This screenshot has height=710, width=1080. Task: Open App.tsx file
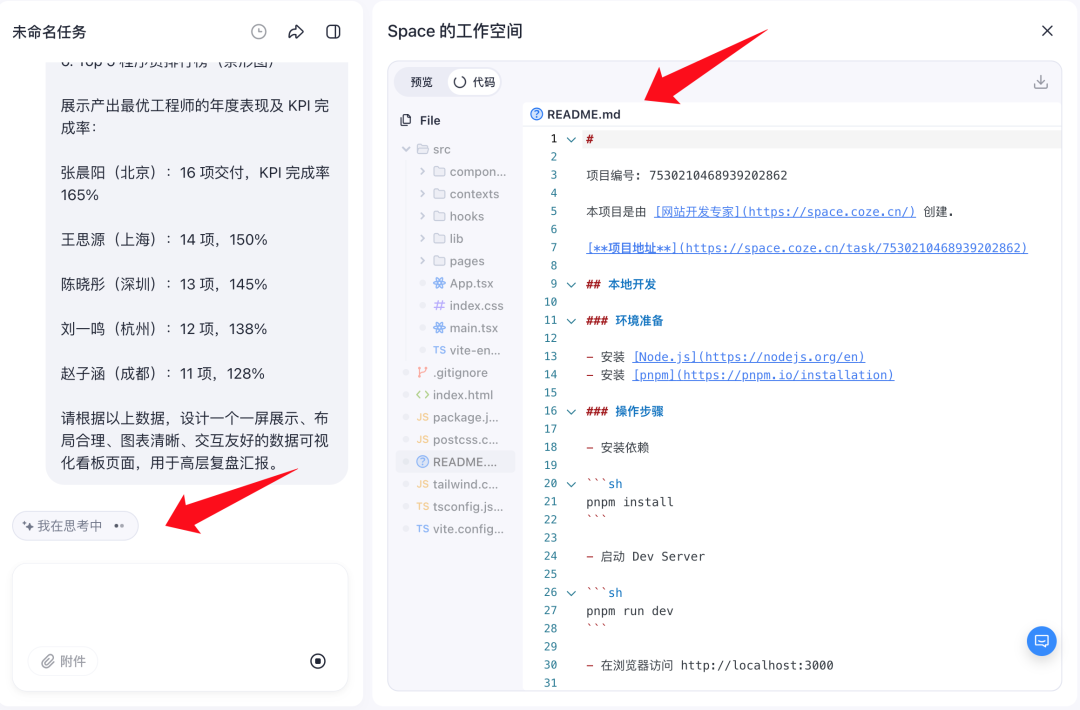tap(463, 283)
